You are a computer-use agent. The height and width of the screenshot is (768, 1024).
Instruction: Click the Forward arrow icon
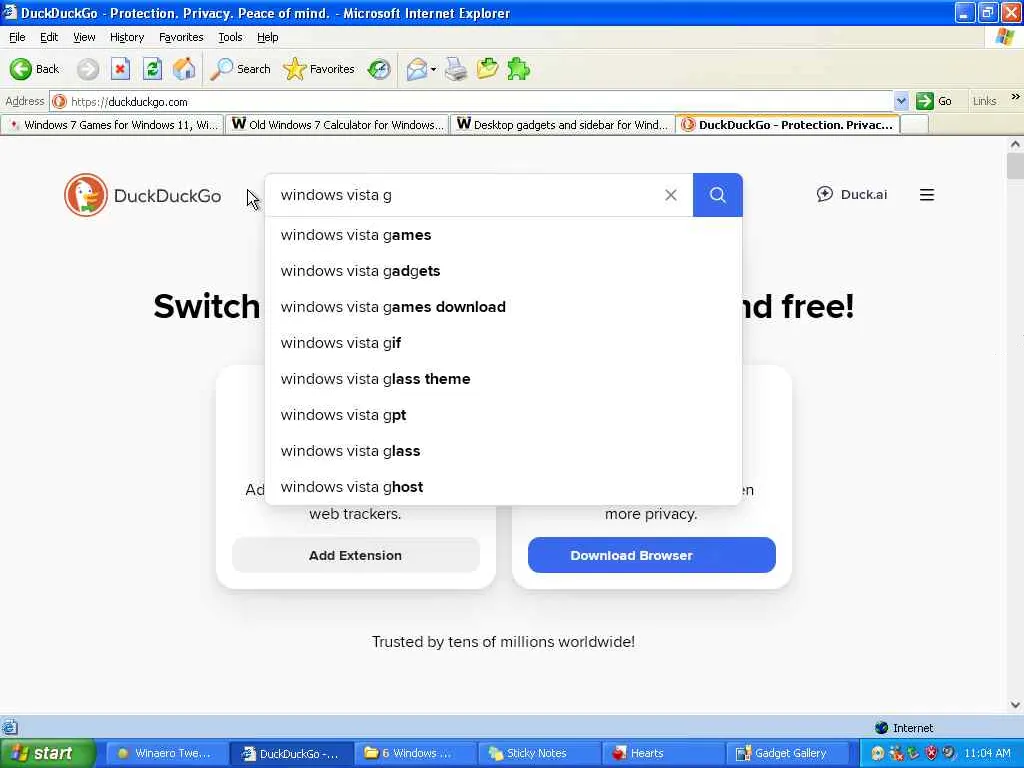coord(88,69)
